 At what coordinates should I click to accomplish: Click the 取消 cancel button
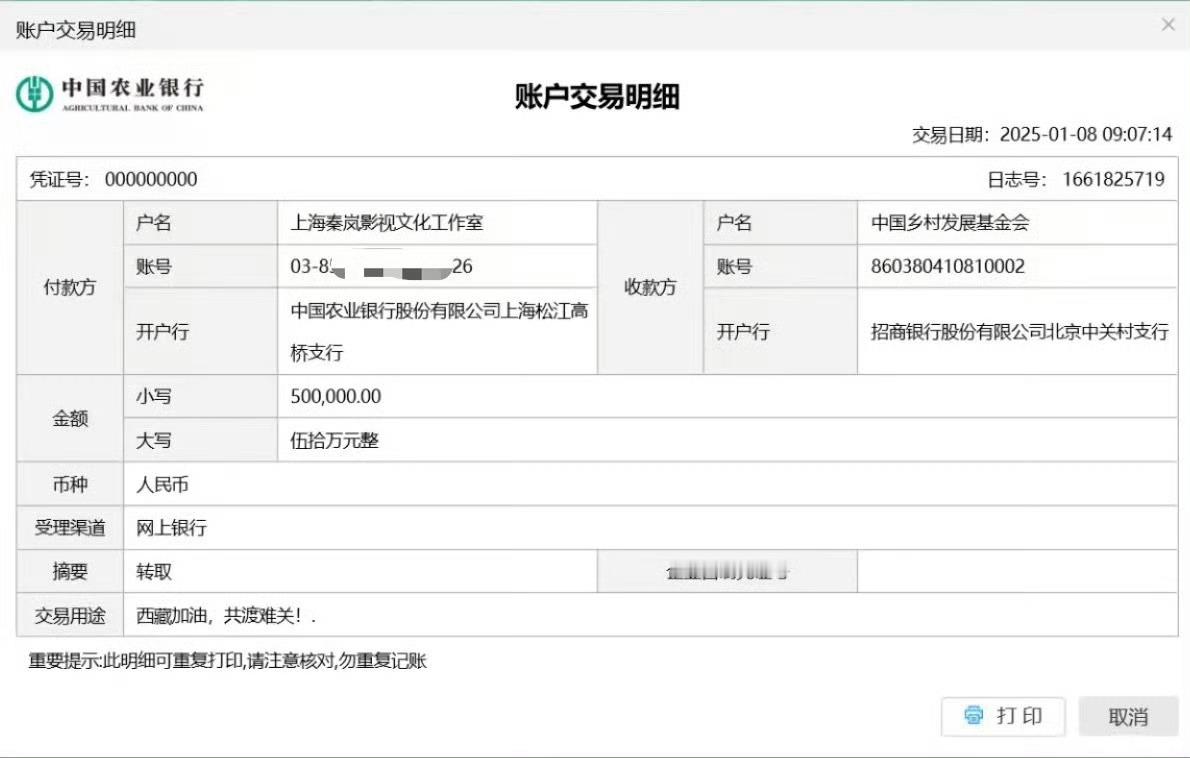coord(1128,716)
